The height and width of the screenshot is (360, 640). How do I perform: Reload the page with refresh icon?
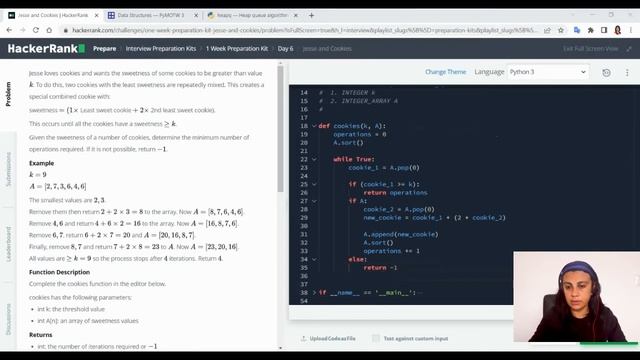(x=36, y=30)
